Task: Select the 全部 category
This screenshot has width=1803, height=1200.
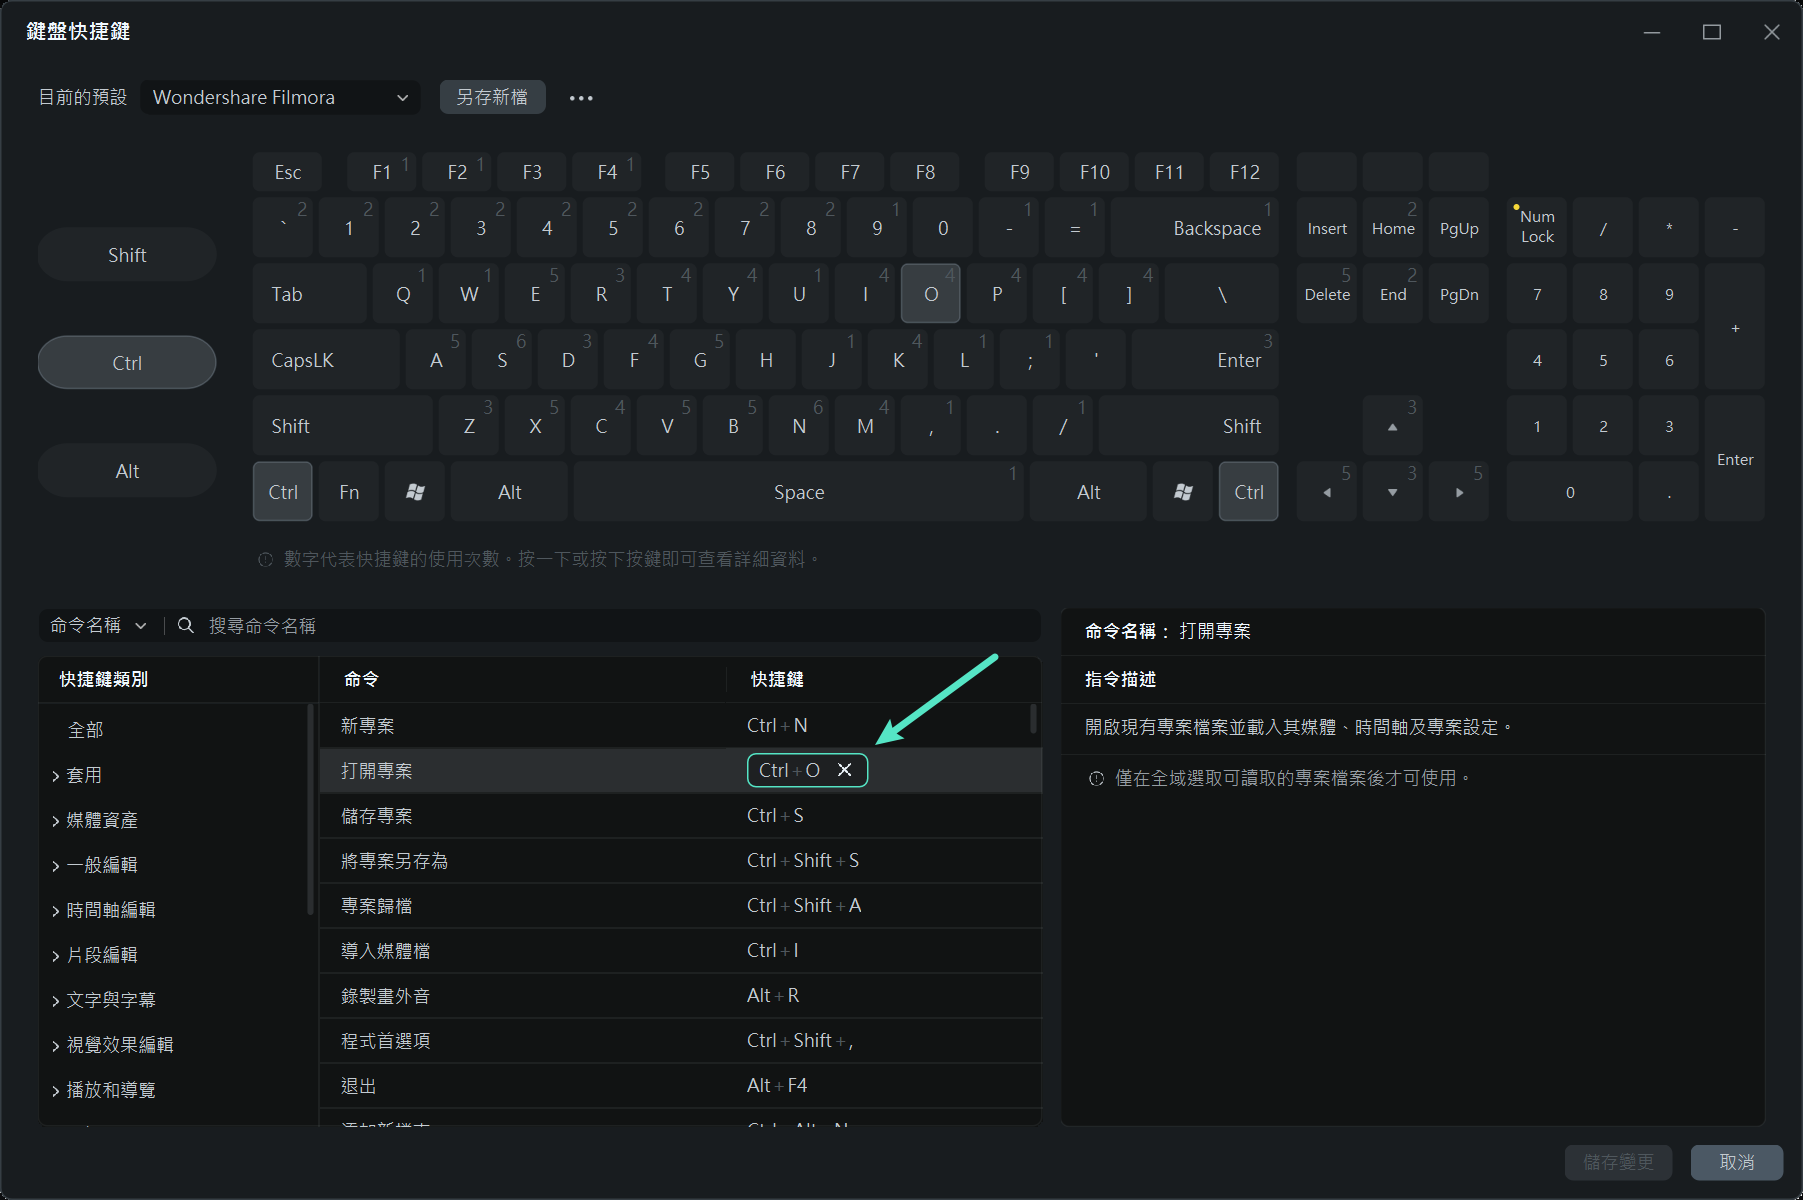Action: (x=86, y=730)
